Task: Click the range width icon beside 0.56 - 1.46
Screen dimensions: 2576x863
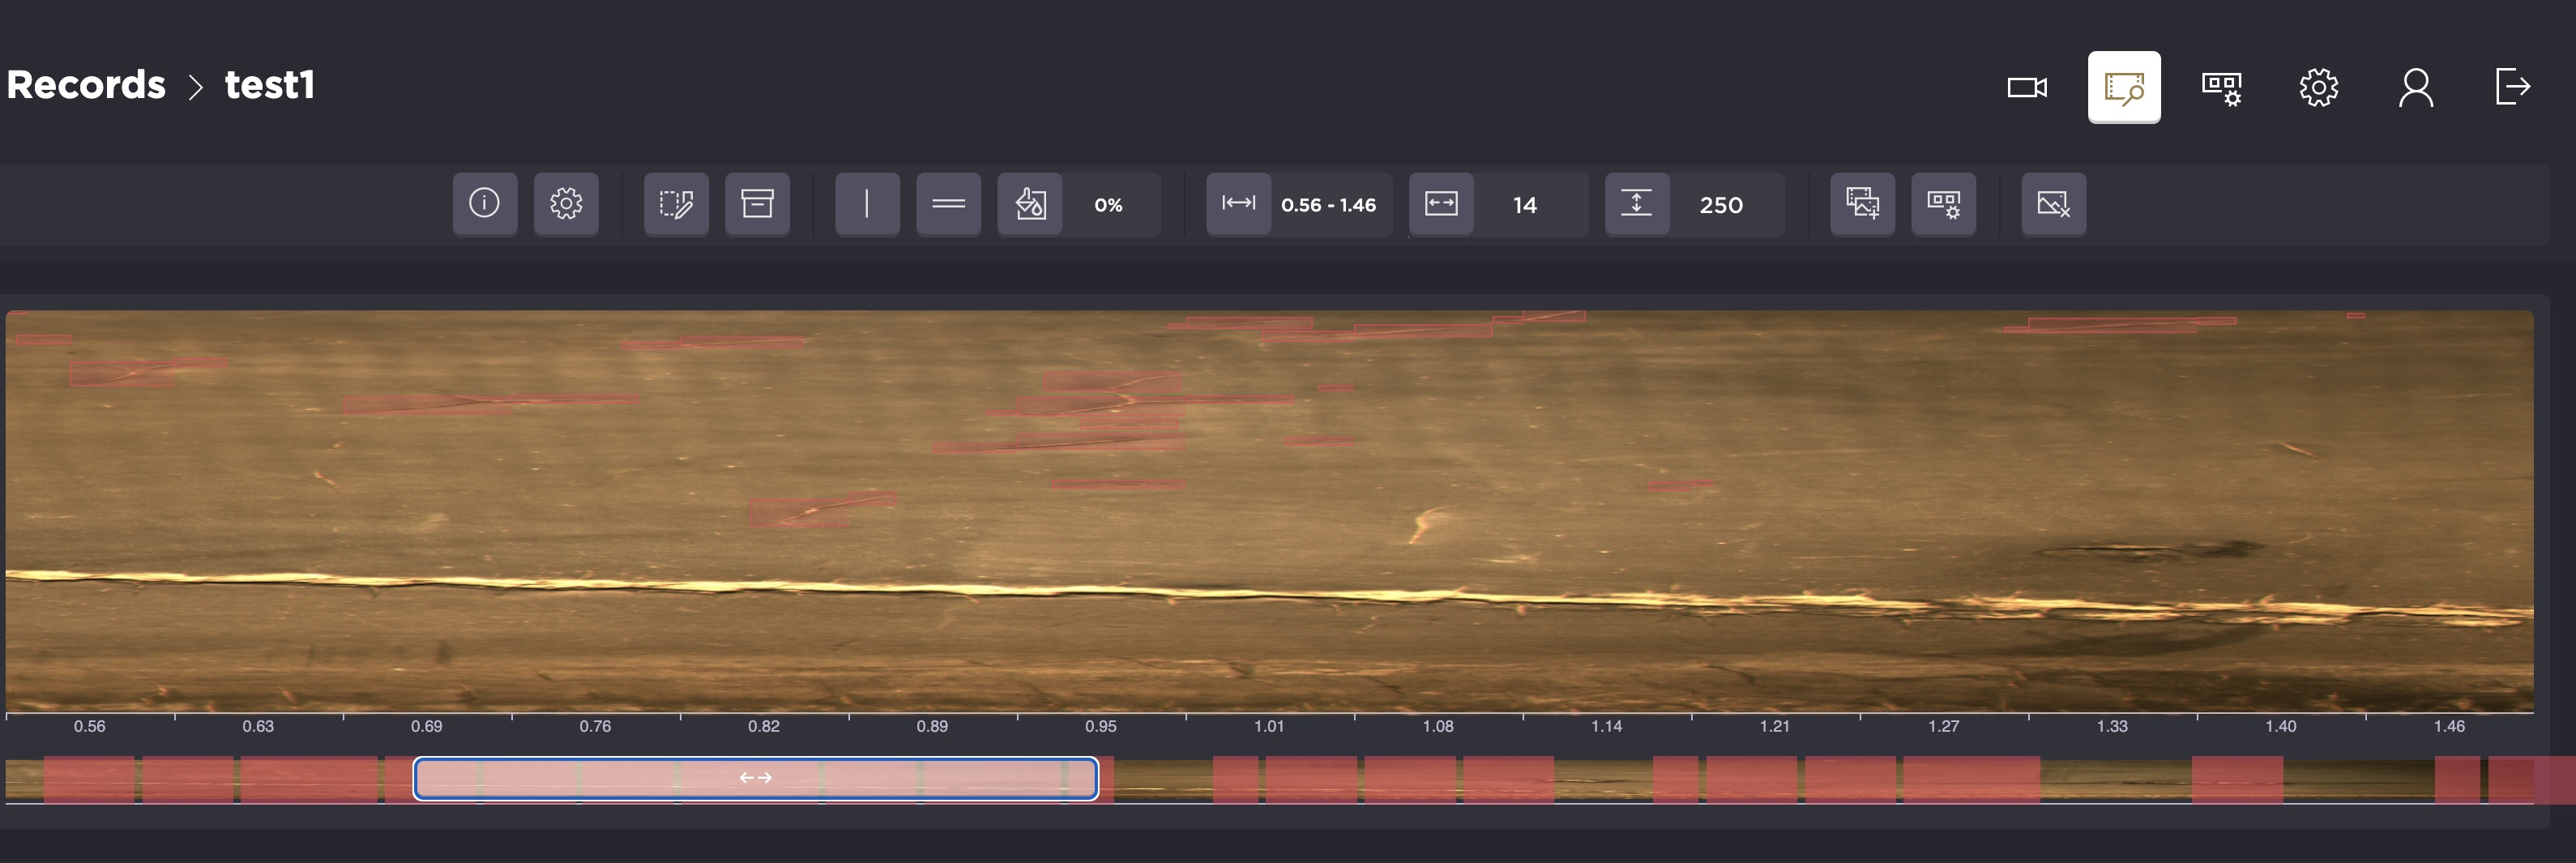Action: click(x=1239, y=204)
